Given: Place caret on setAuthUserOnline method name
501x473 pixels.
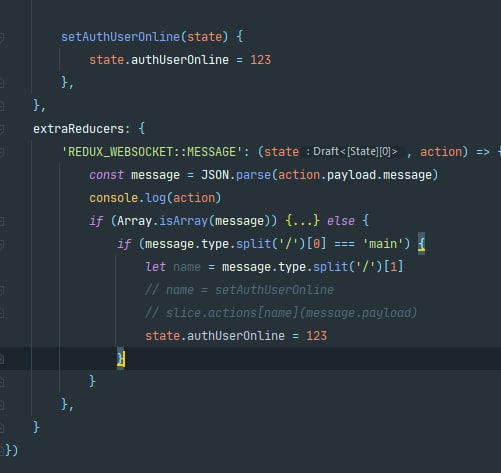Looking at the screenshot, I should point(120,37).
